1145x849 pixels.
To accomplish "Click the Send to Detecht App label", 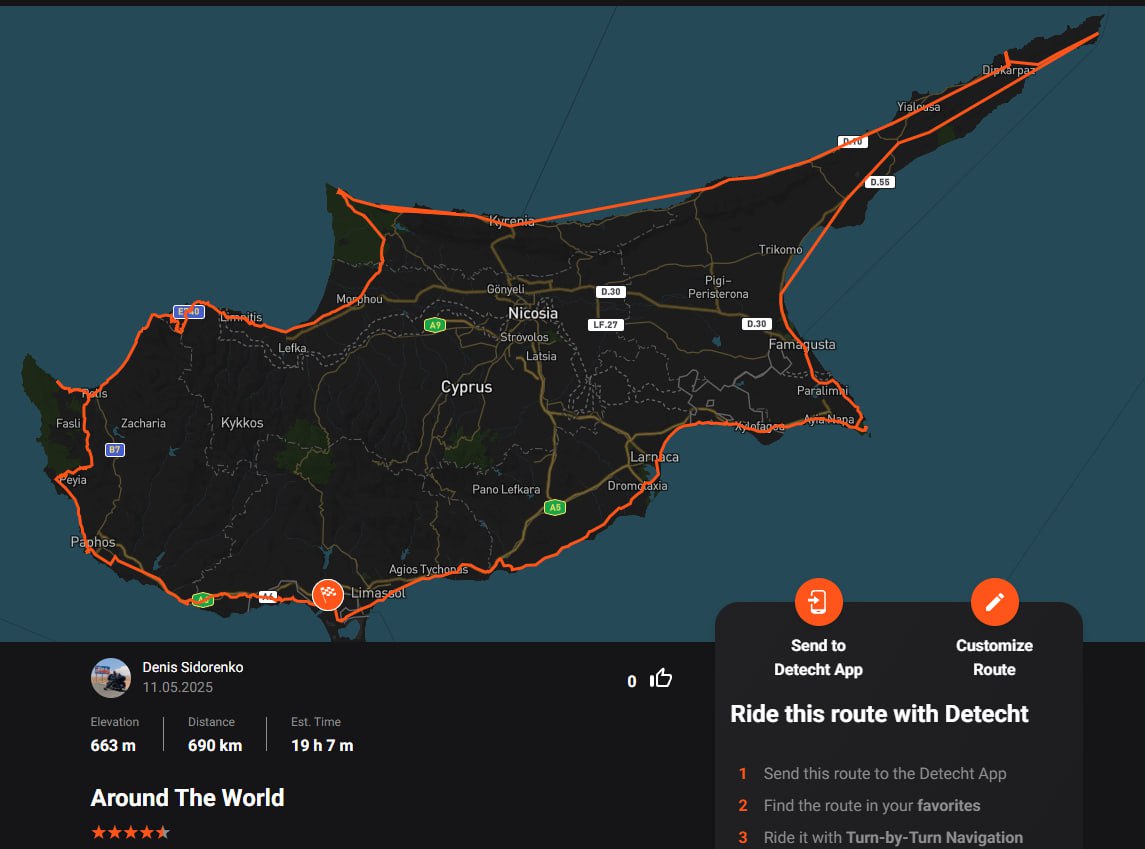I will [818, 657].
